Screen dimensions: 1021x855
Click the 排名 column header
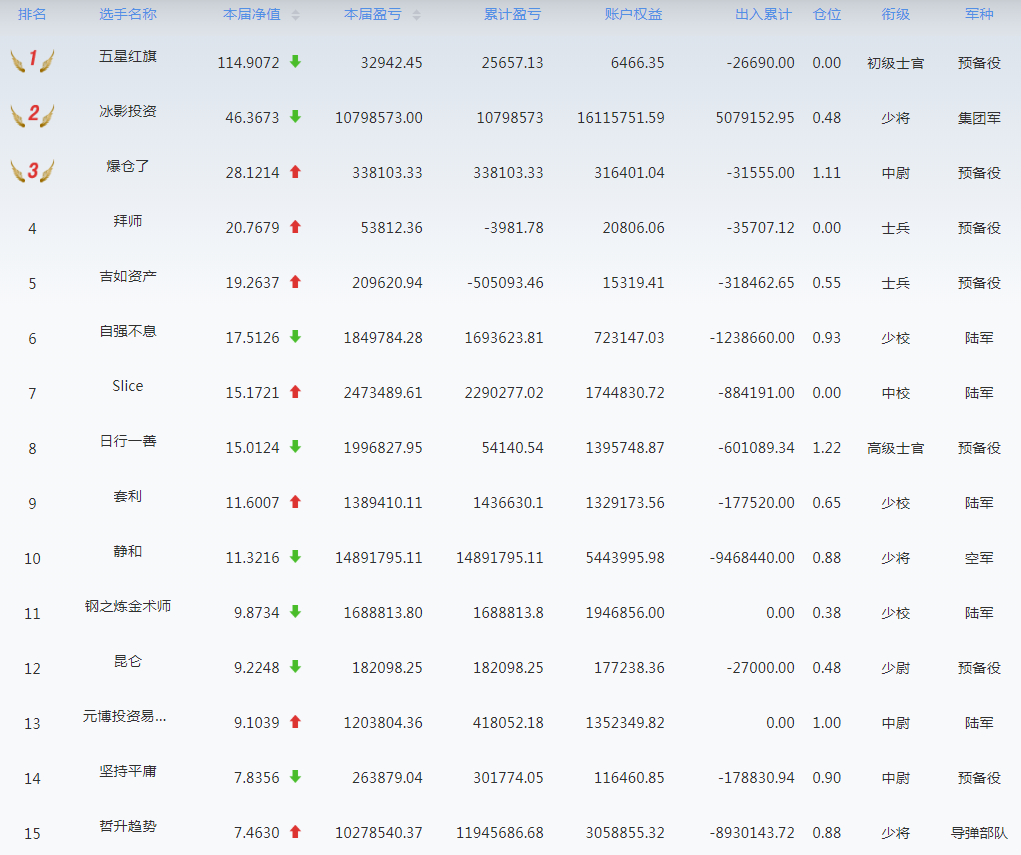[32, 14]
